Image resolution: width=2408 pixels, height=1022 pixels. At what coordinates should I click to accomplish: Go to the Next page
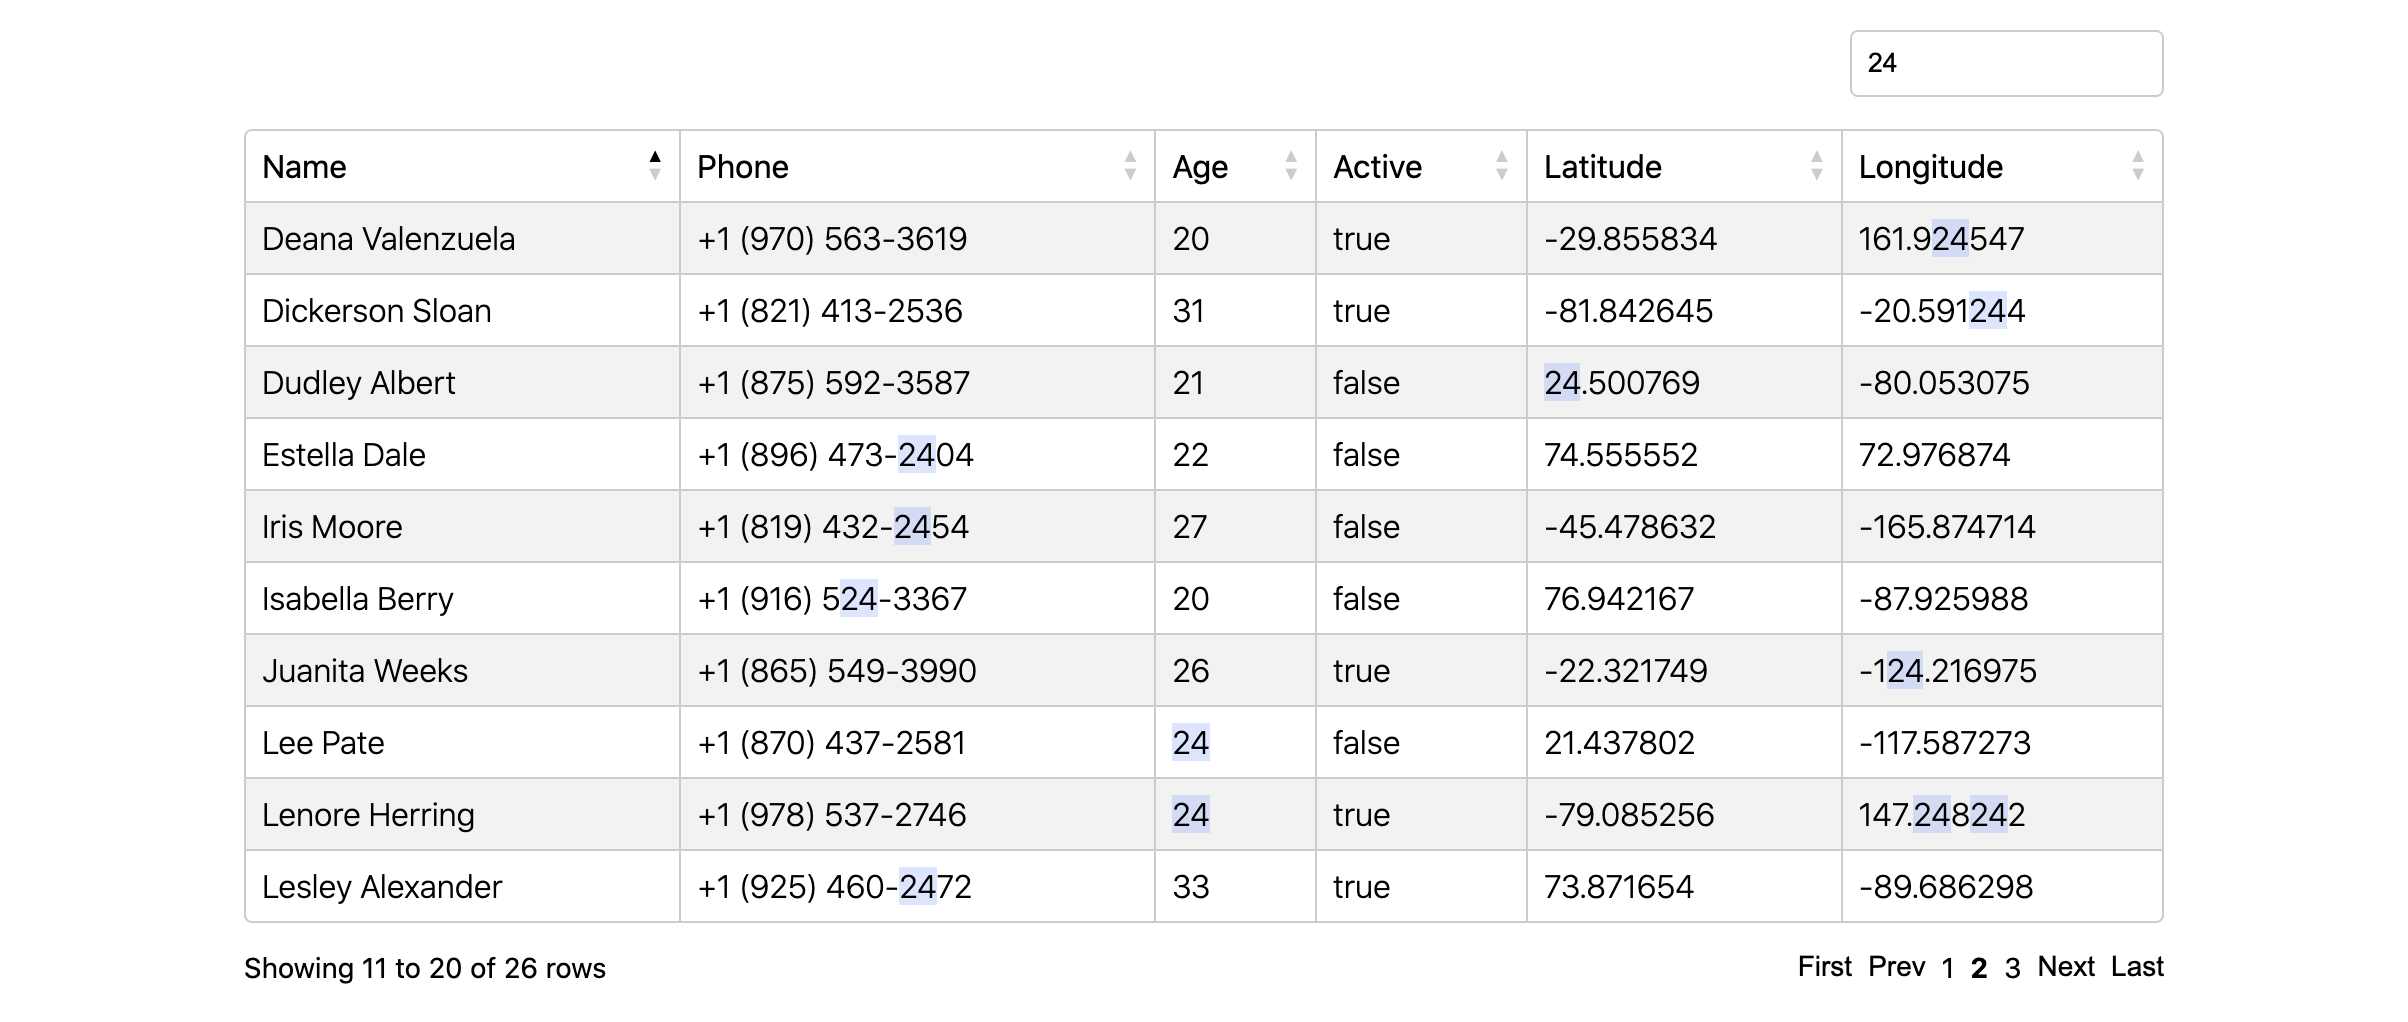(2066, 967)
